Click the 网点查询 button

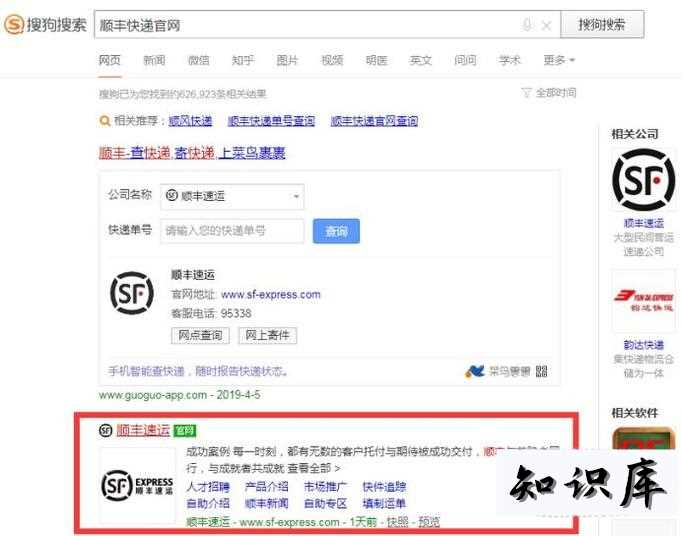200,335
